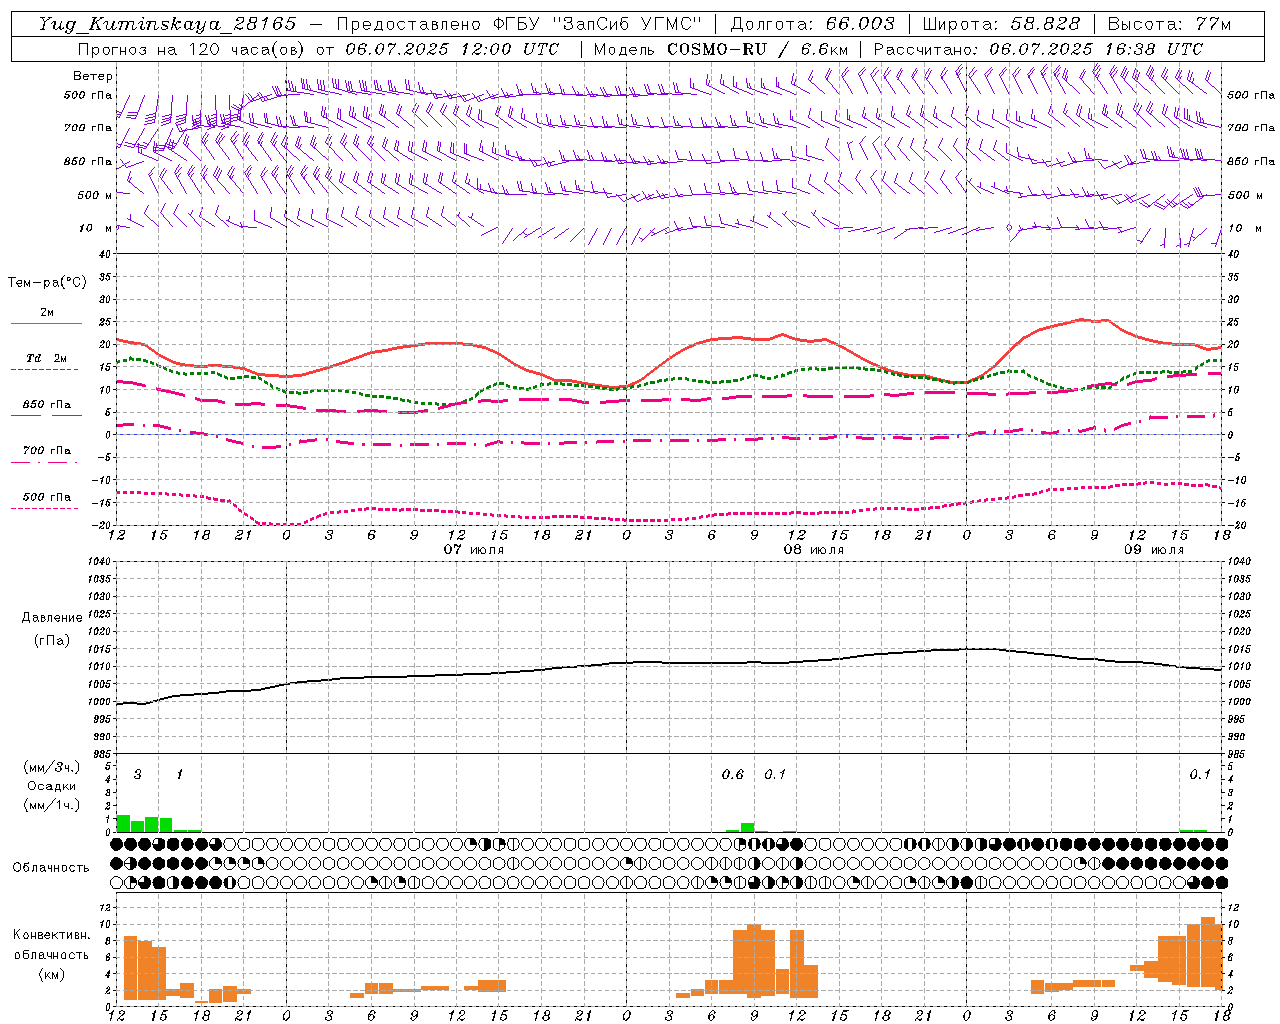Click the Долгота: 66.003 value
This screenshot has width=1280, height=1024.
coord(812,24)
